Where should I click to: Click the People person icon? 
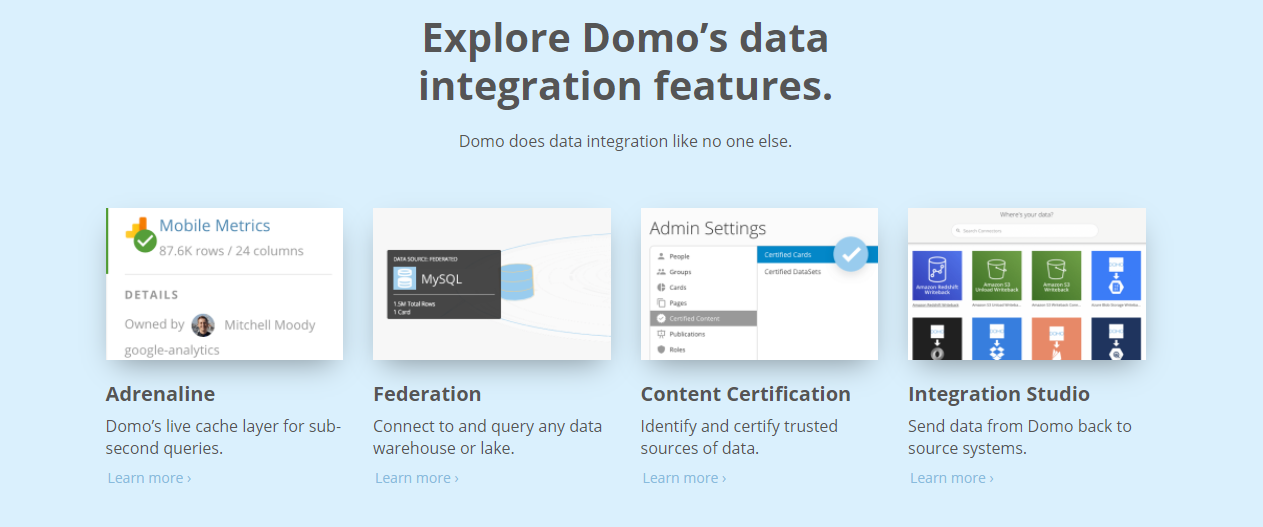(x=661, y=256)
